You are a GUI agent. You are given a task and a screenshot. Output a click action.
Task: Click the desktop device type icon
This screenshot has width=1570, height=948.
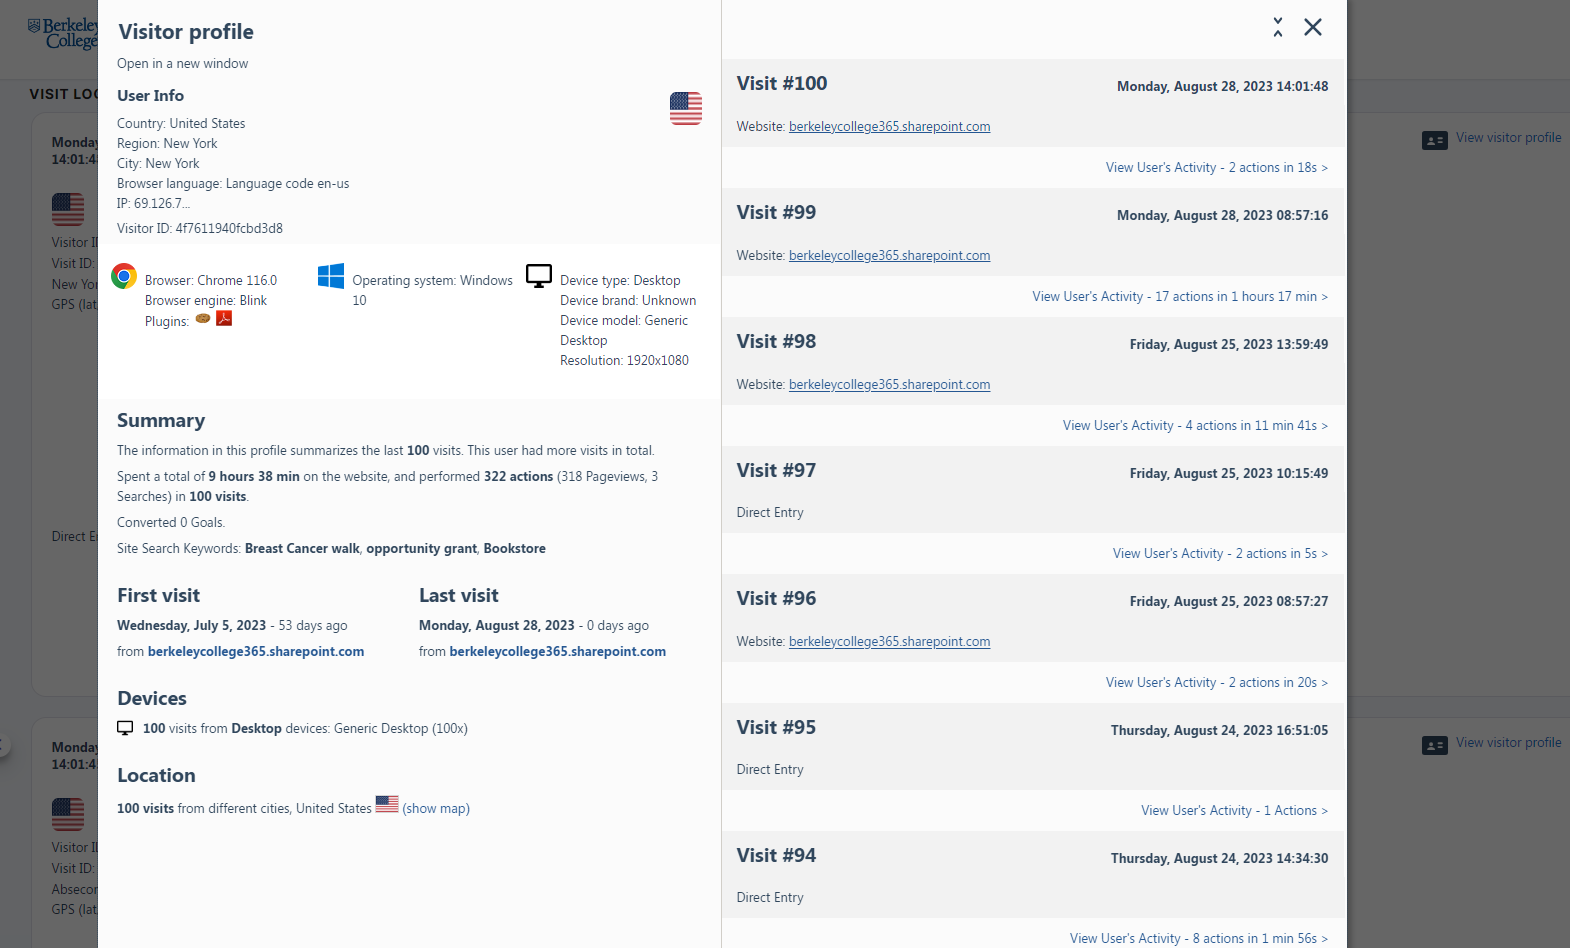click(x=539, y=276)
